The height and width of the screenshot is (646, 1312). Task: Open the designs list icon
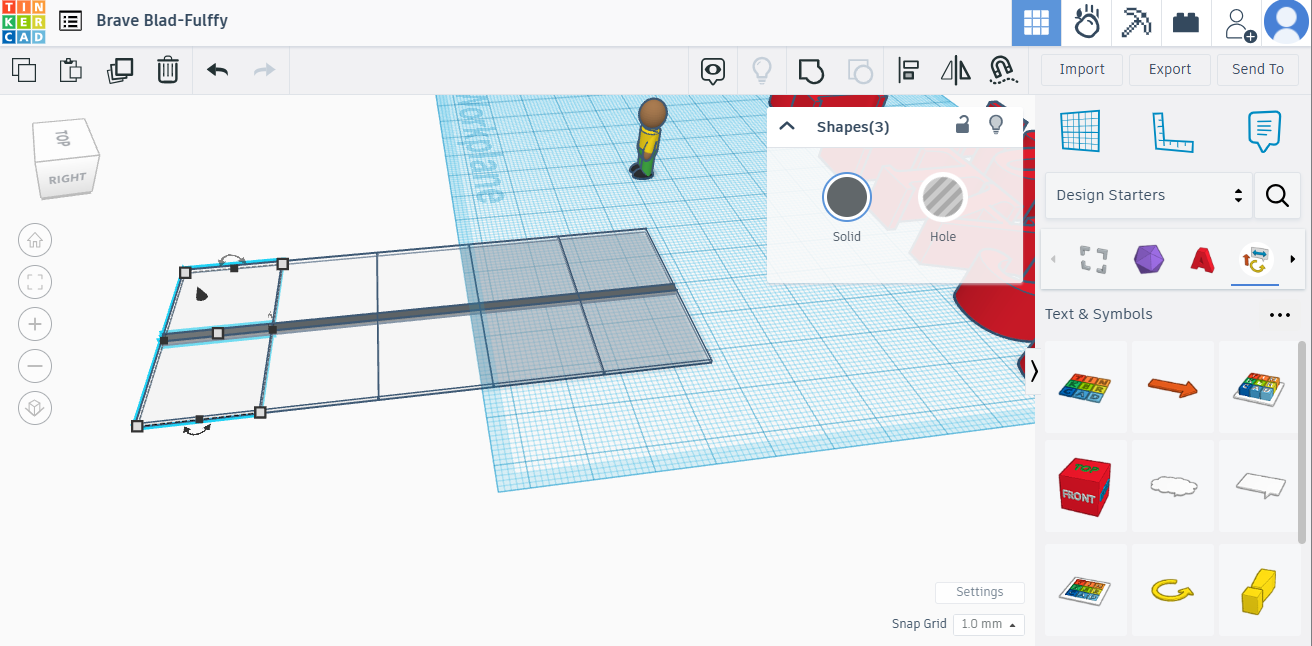[x=70, y=20]
